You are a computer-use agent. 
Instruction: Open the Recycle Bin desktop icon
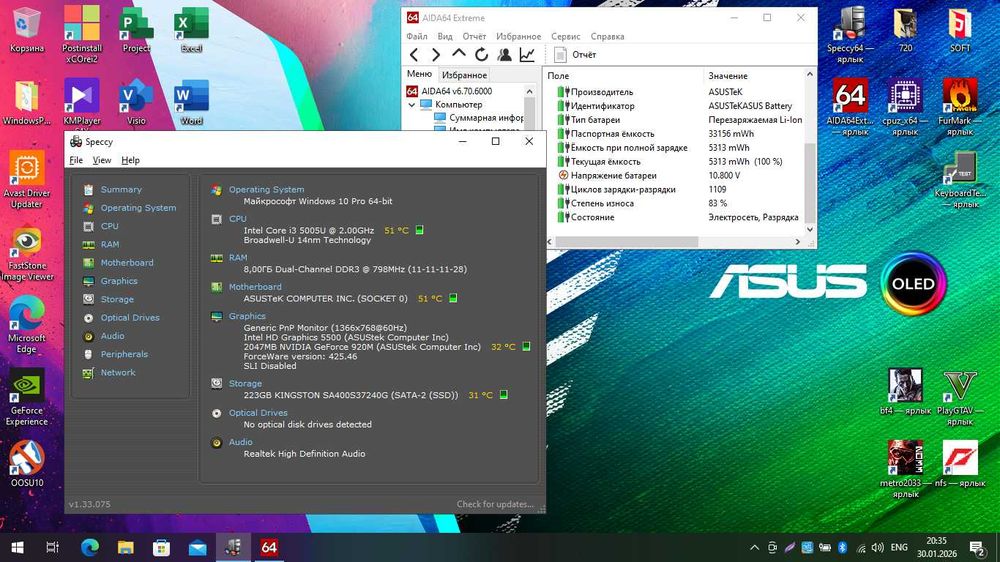click(x=27, y=29)
